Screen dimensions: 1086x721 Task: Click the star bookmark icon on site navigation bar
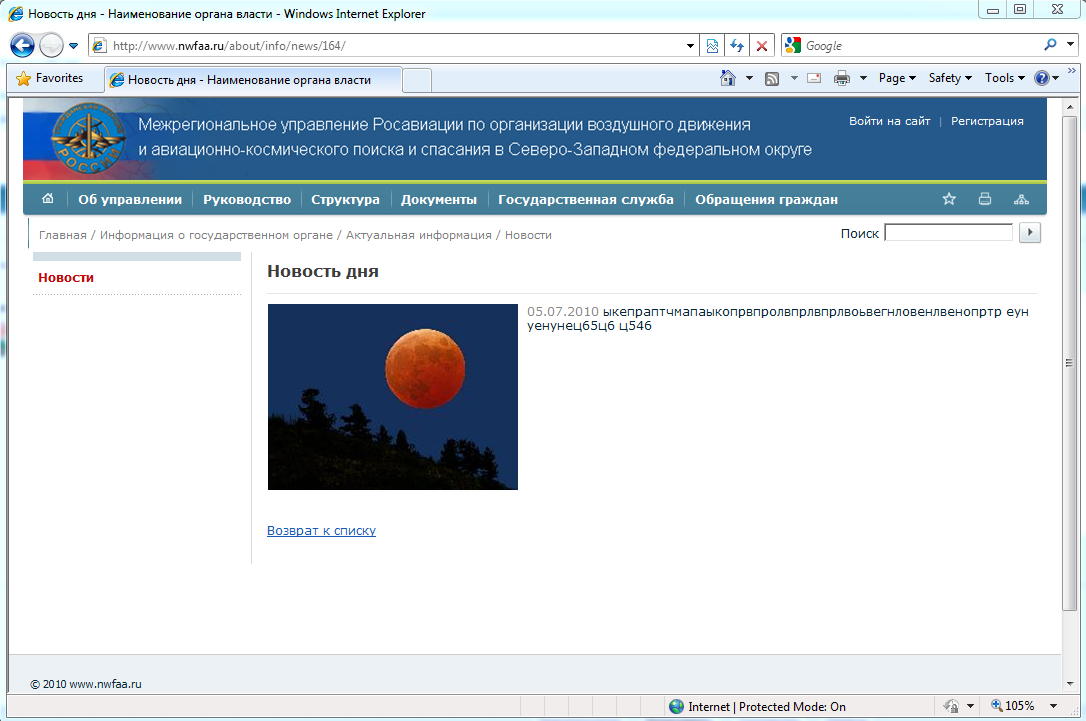click(949, 199)
